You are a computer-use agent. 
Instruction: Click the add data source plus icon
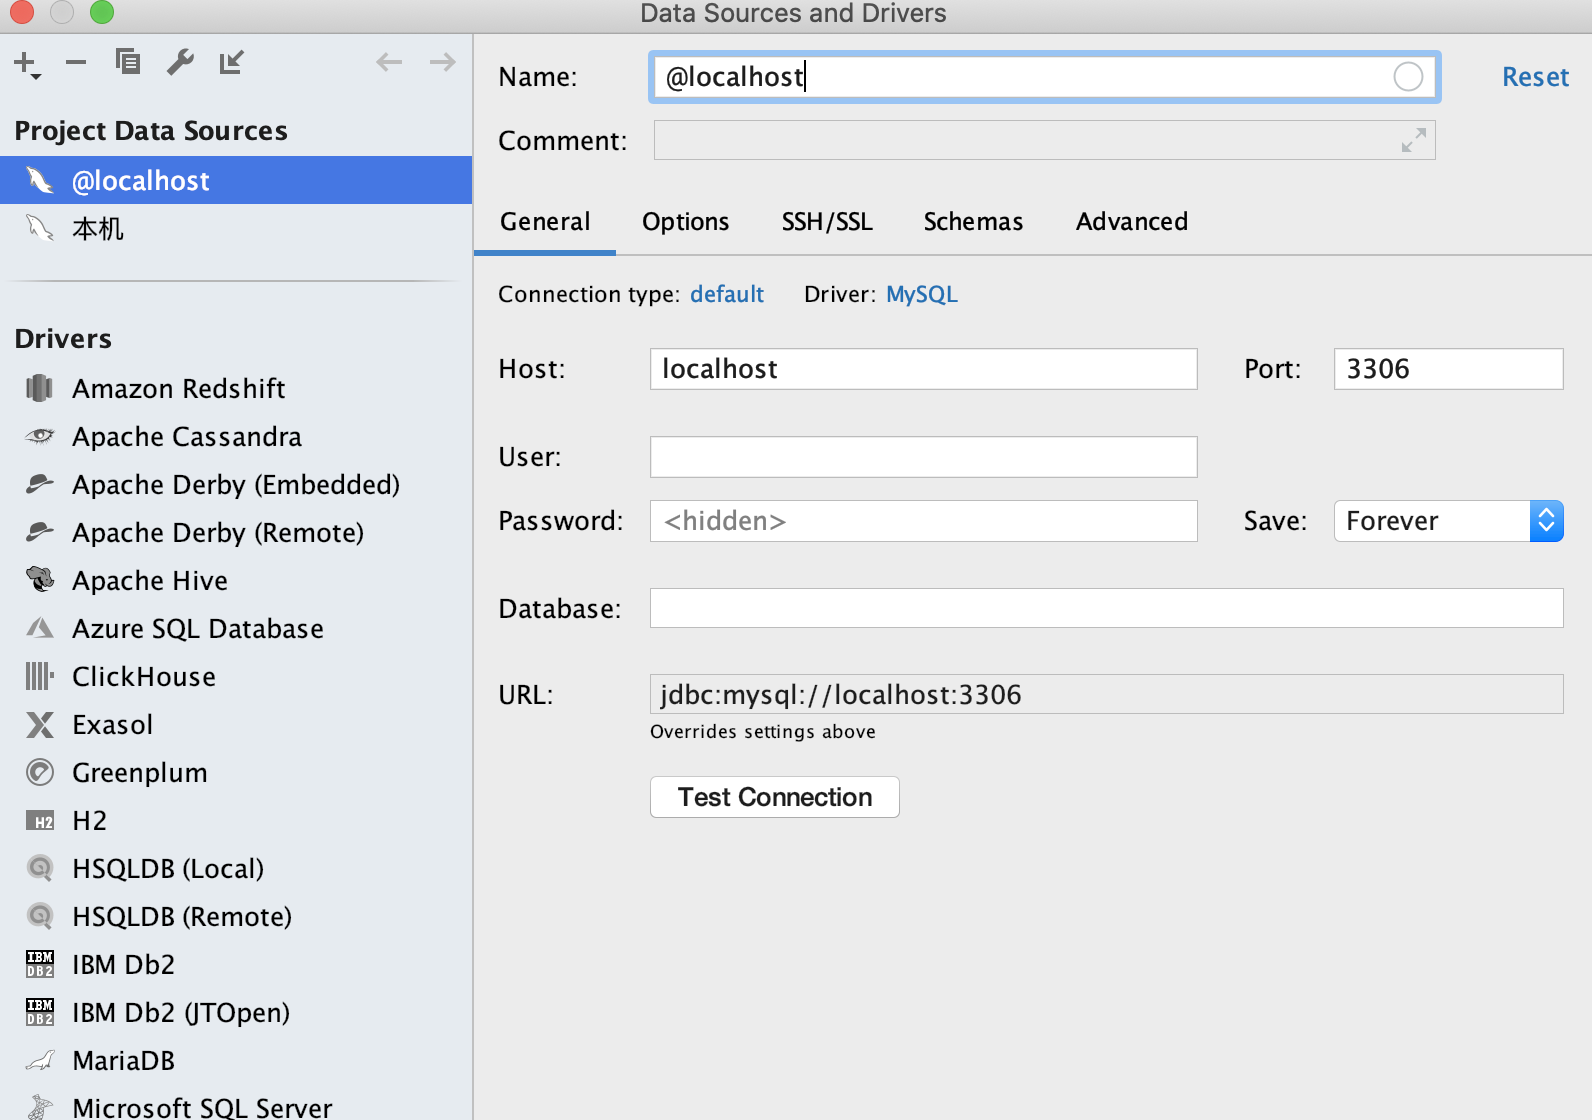point(26,64)
